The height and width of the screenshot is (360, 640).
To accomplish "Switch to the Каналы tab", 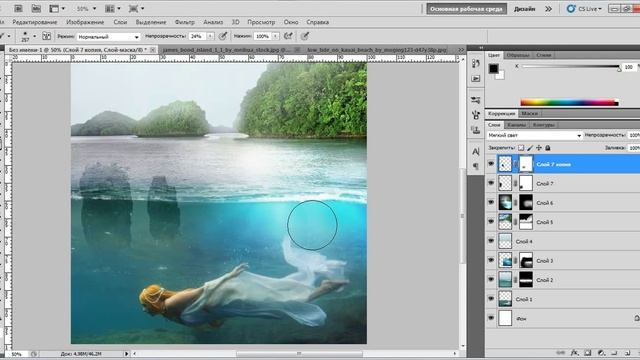I will [516, 124].
